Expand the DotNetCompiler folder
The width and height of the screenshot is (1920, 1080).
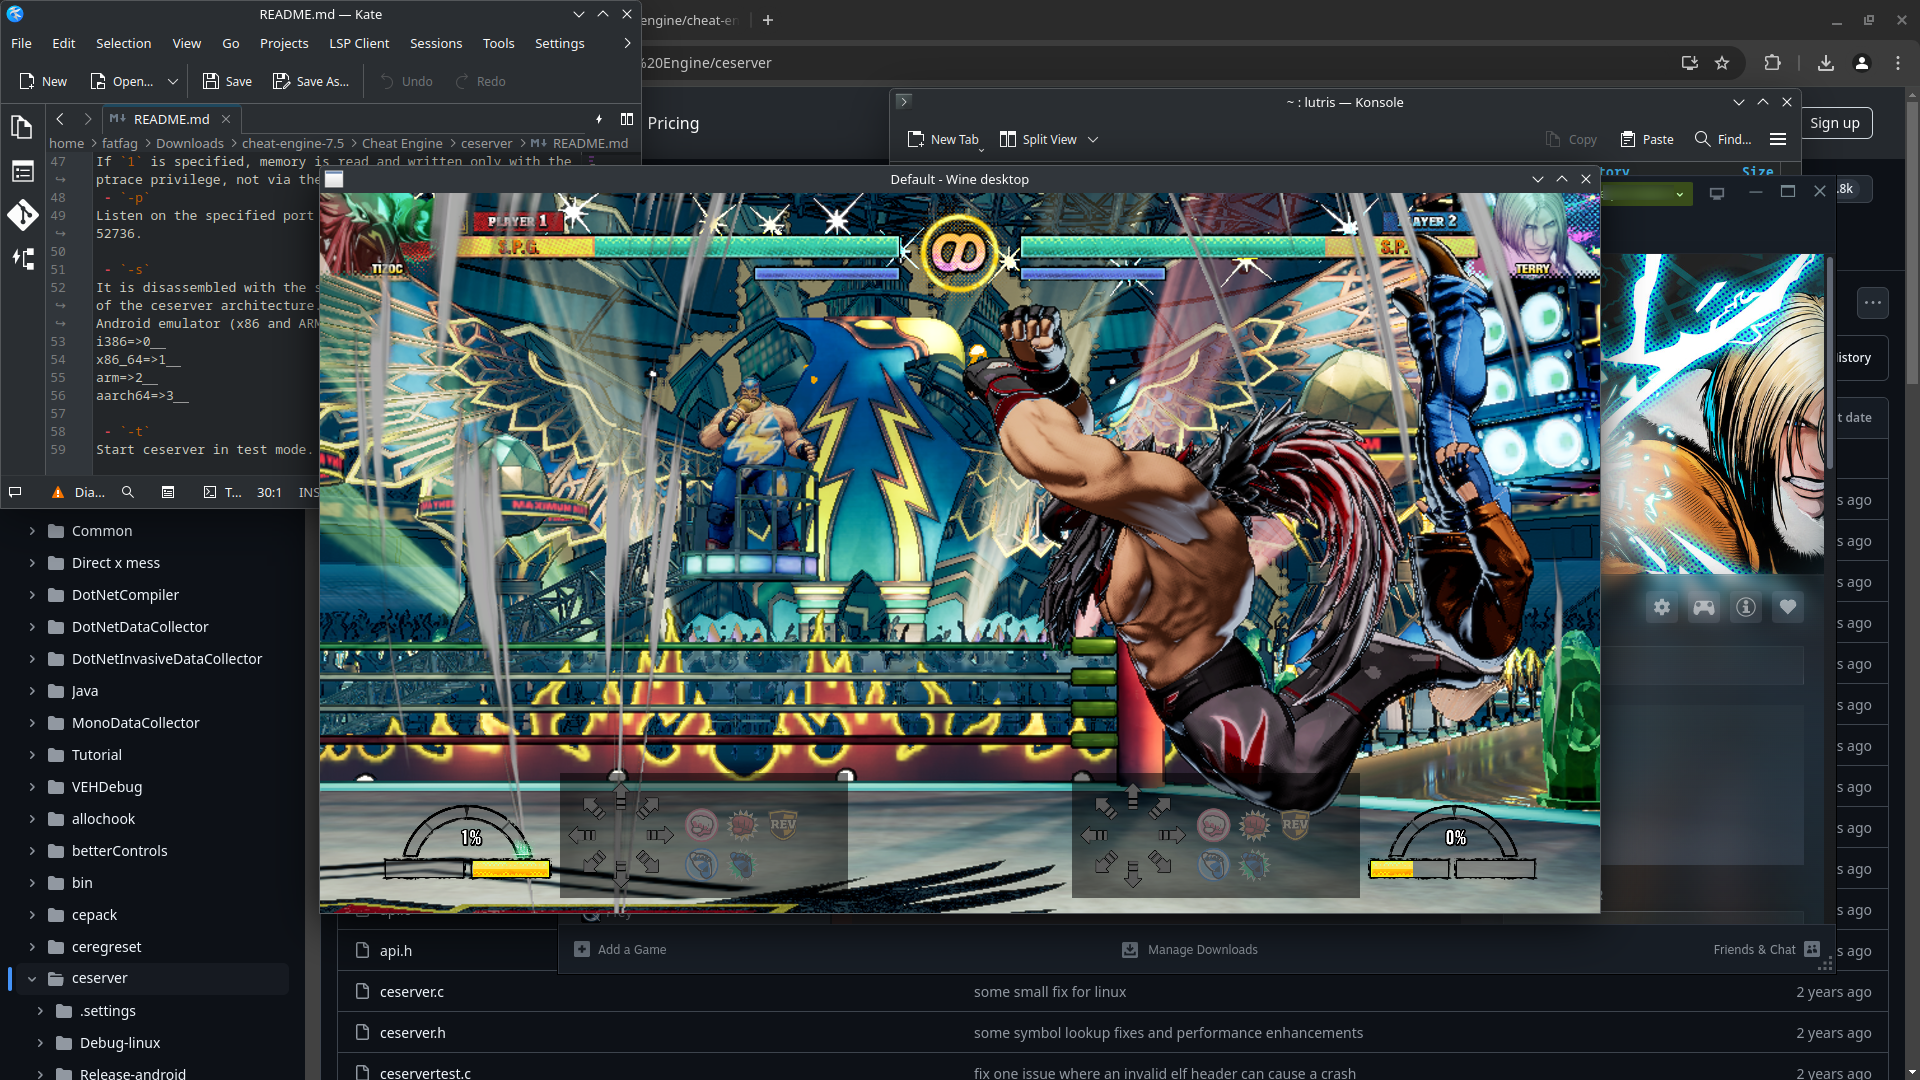click(32, 595)
